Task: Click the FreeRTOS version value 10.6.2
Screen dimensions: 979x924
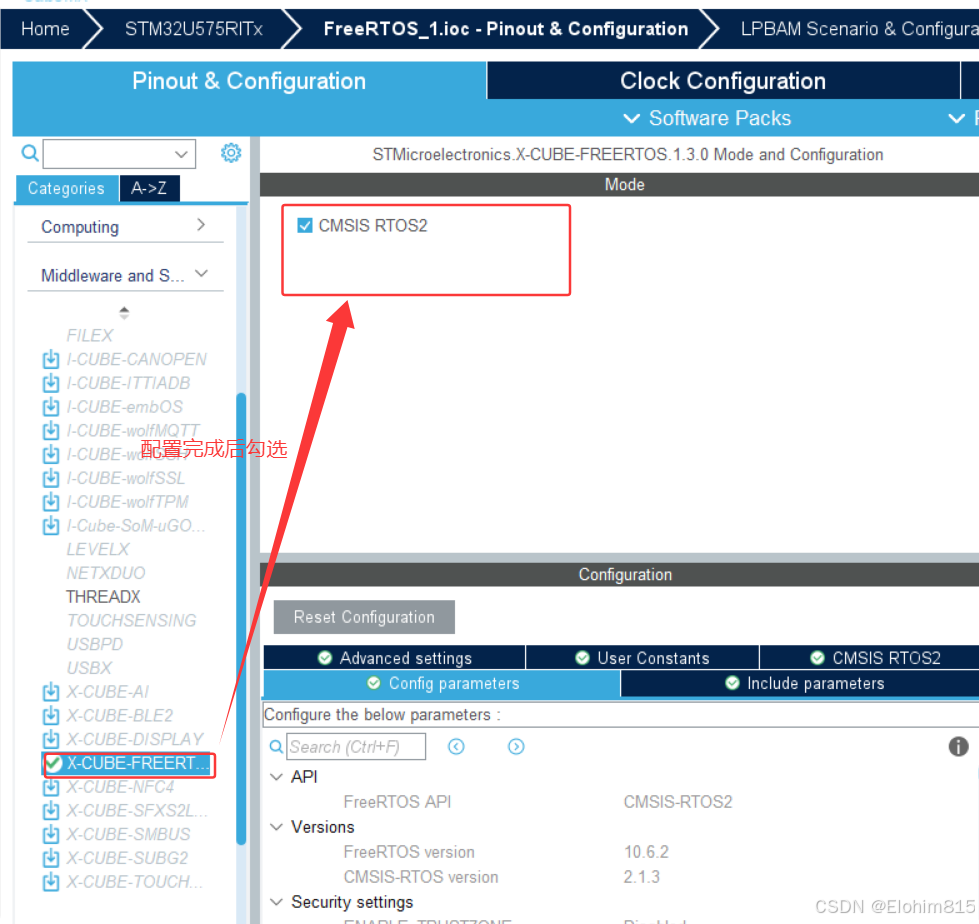Action: coord(646,852)
